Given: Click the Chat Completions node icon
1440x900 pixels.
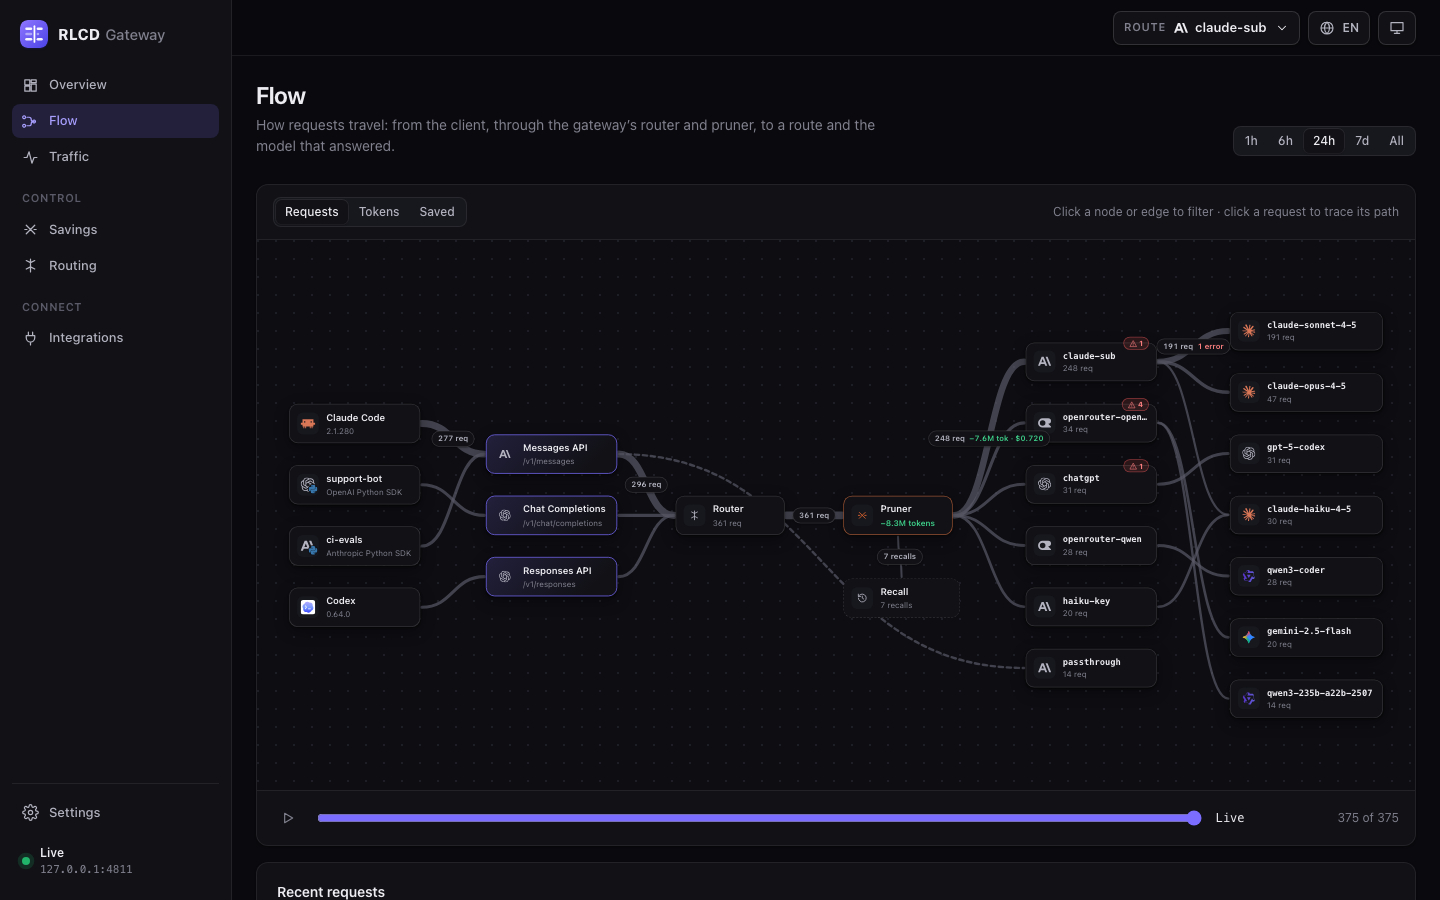Looking at the screenshot, I should coord(505,516).
